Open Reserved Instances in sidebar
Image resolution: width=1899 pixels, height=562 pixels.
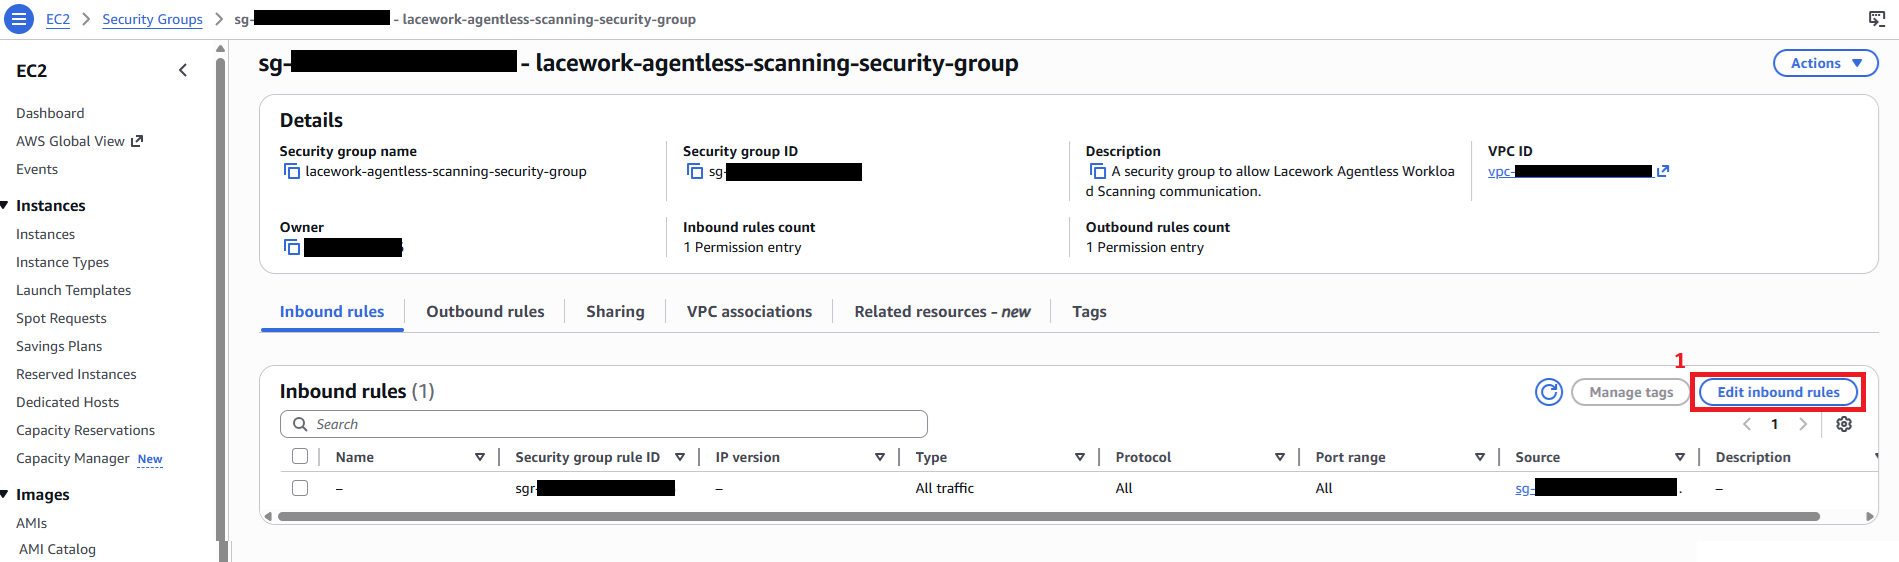76,374
